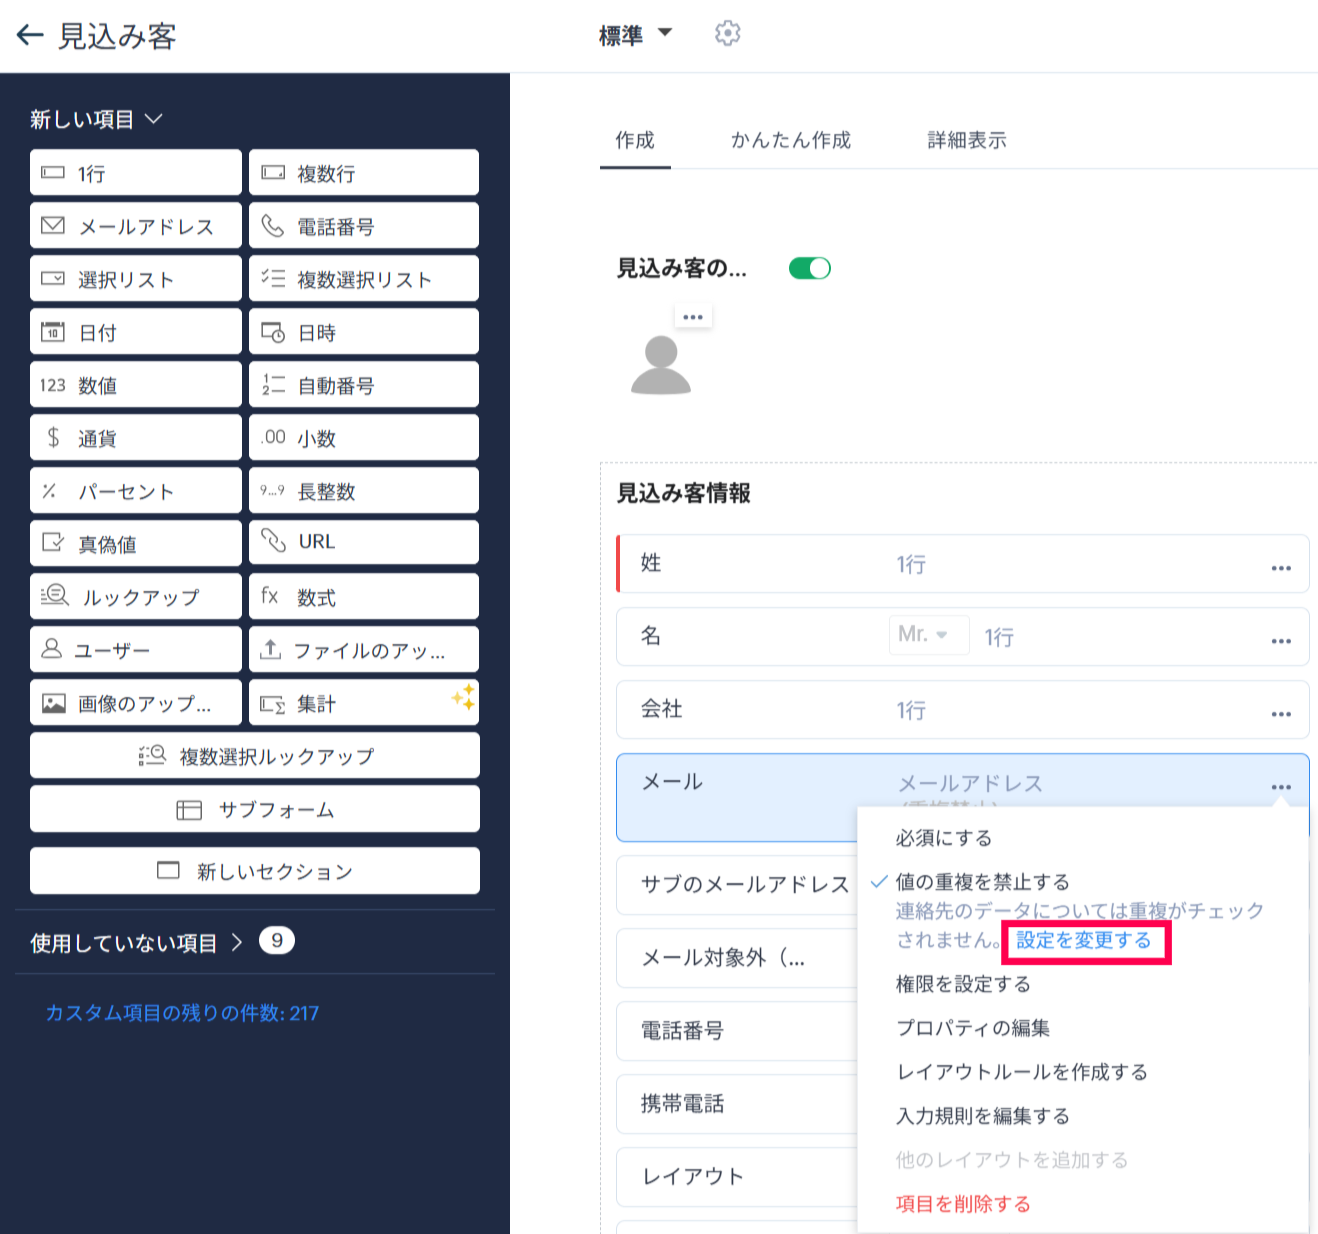The image size is (1318, 1234).
Task: Click the back arrow next to 見込み客
Action: click(30, 36)
